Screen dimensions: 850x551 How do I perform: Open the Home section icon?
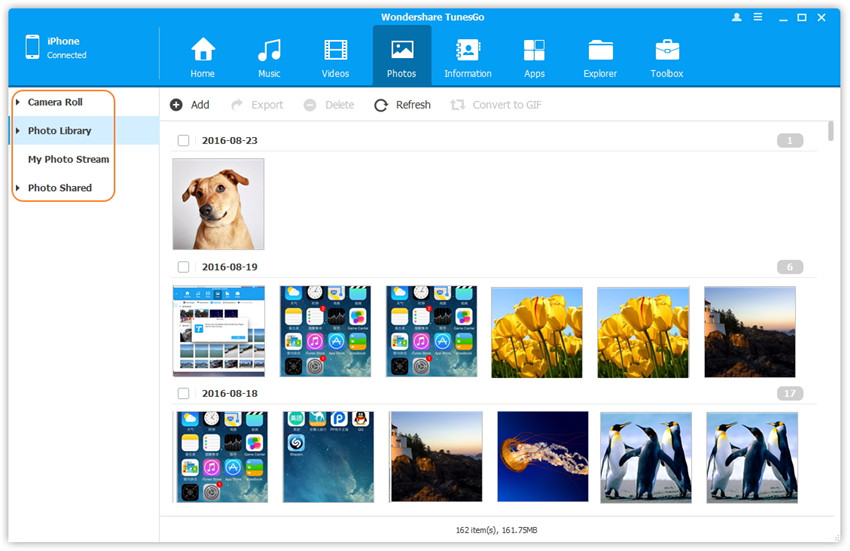click(x=203, y=50)
